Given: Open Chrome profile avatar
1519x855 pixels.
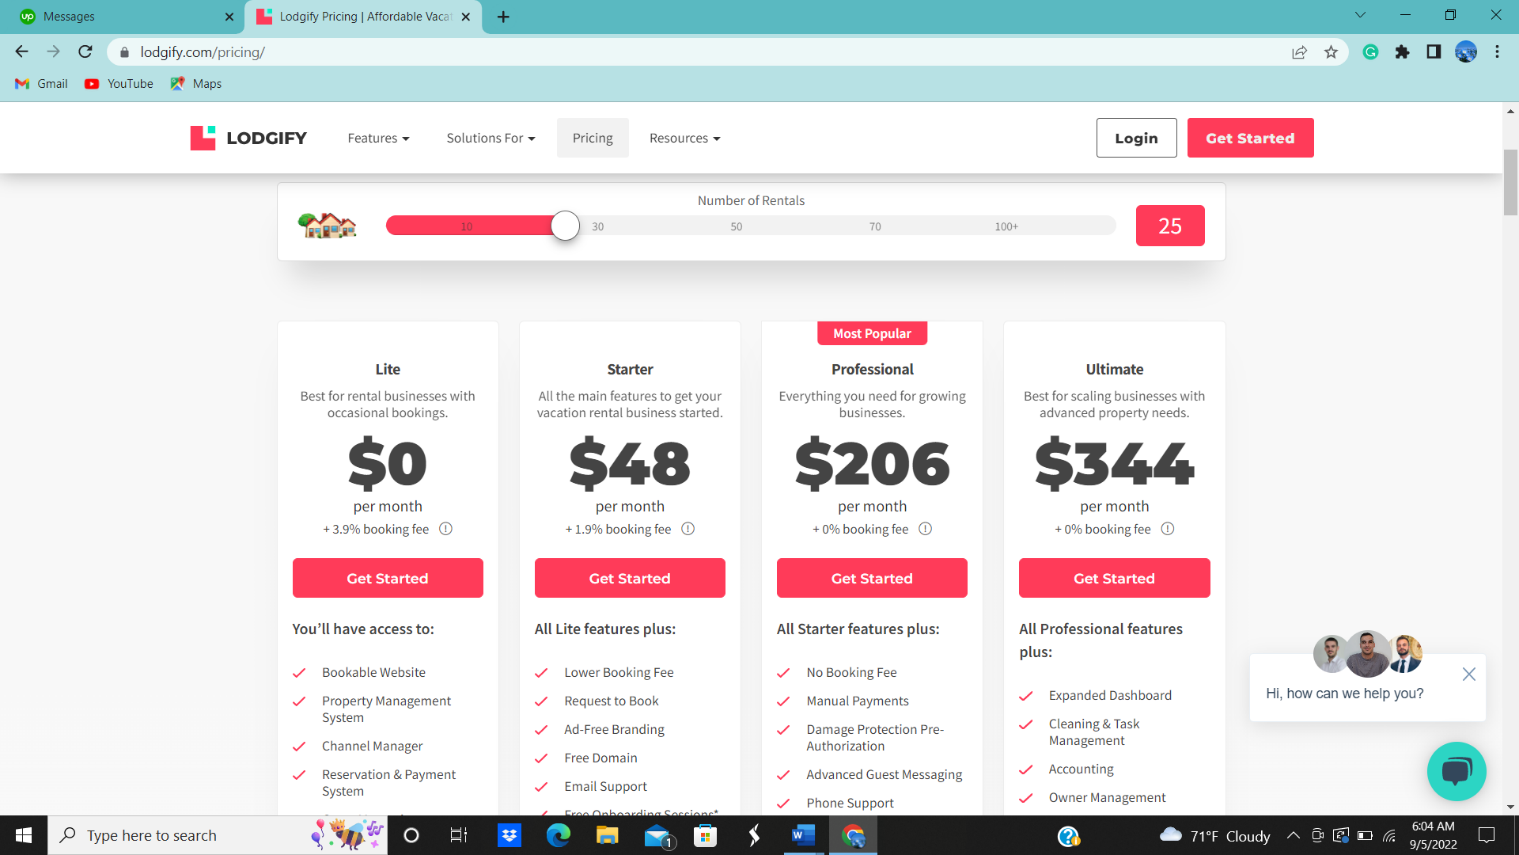Looking at the screenshot, I should (x=1466, y=52).
